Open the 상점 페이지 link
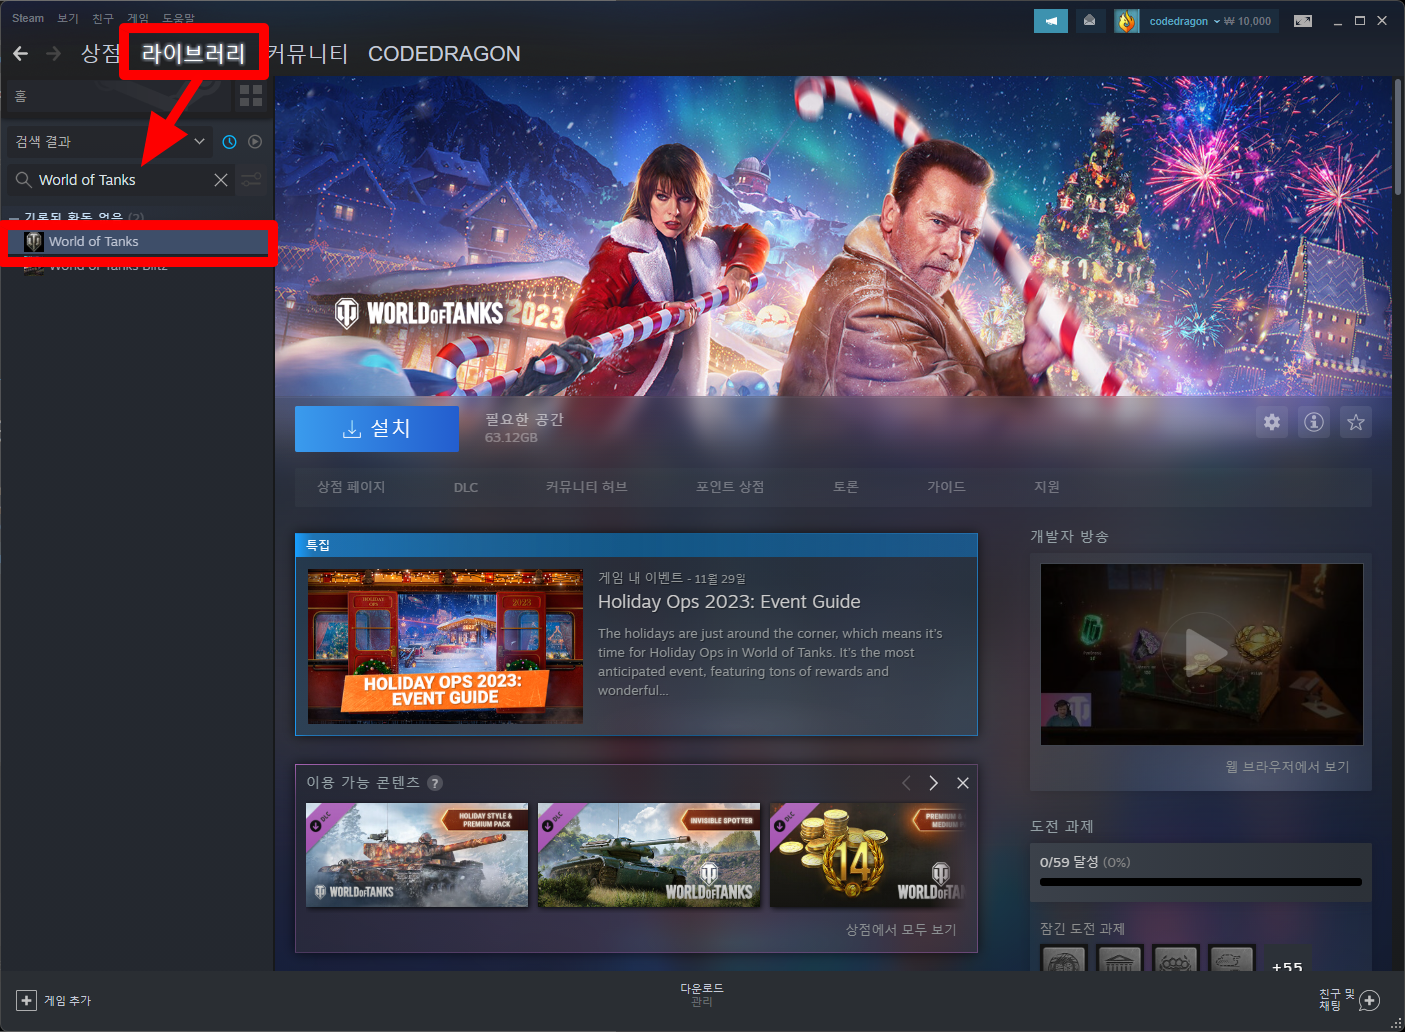The width and height of the screenshot is (1405, 1032). [351, 487]
